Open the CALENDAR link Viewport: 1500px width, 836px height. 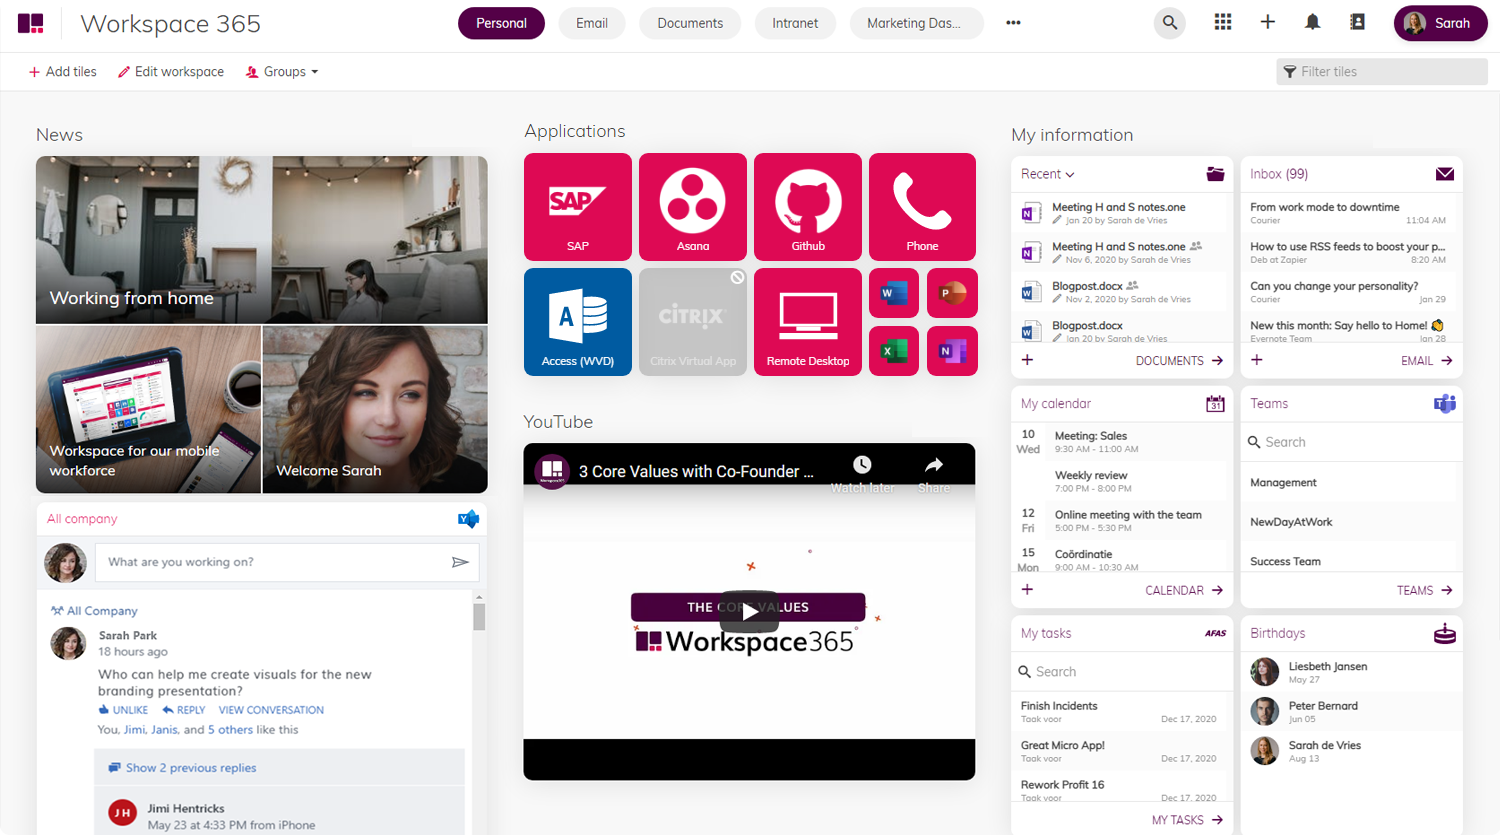[1184, 591]
